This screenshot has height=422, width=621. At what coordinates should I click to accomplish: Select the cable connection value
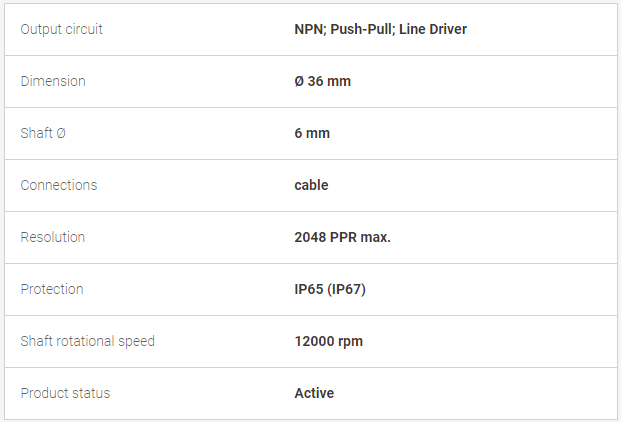(311, 185)
